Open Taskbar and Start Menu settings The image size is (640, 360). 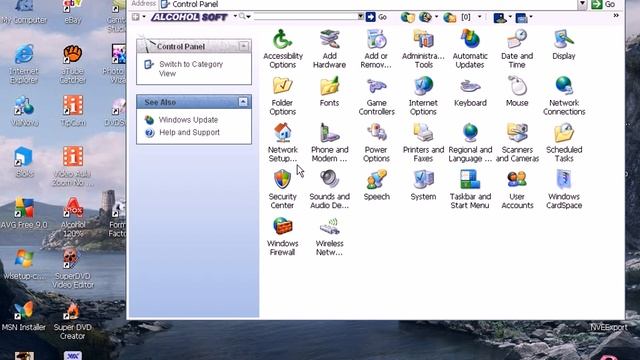click(470, 190)
